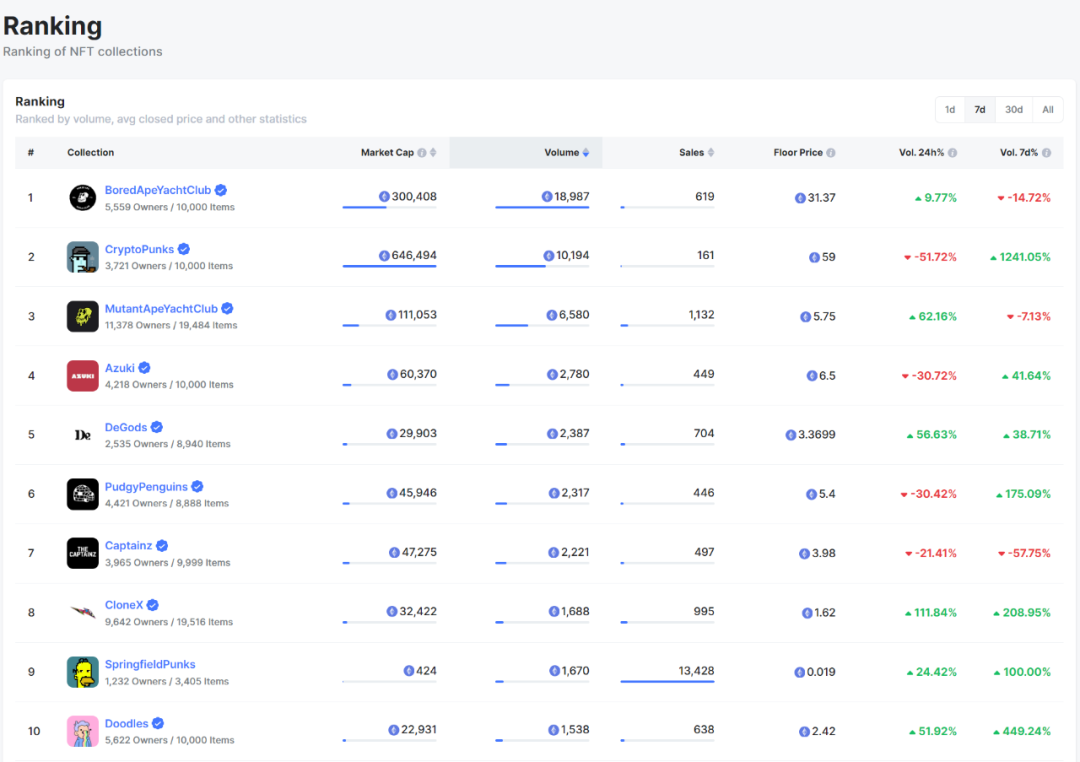
Task: Click verified badge next to BoredApeYachtClub
Action: click(x=221, y=190)
